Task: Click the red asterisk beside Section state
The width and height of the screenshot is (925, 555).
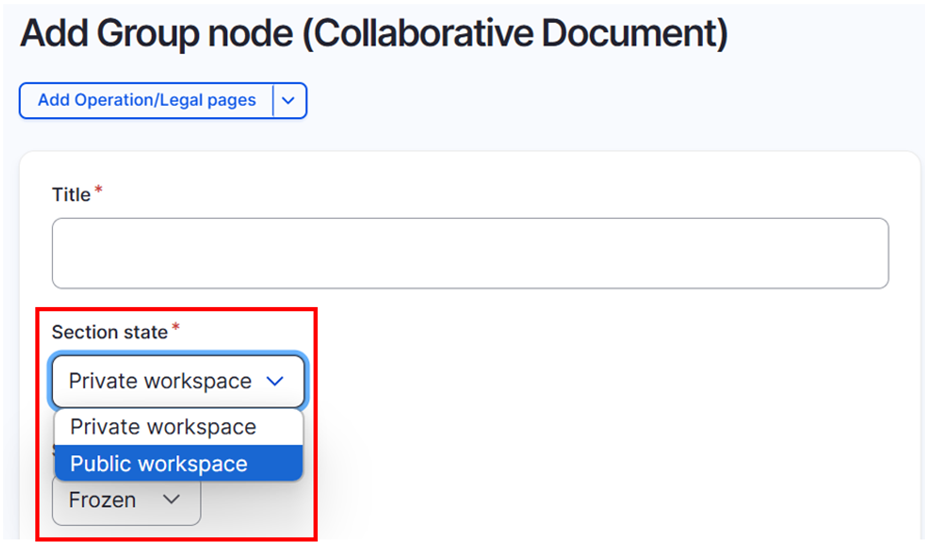Action: tap(176, 328)
